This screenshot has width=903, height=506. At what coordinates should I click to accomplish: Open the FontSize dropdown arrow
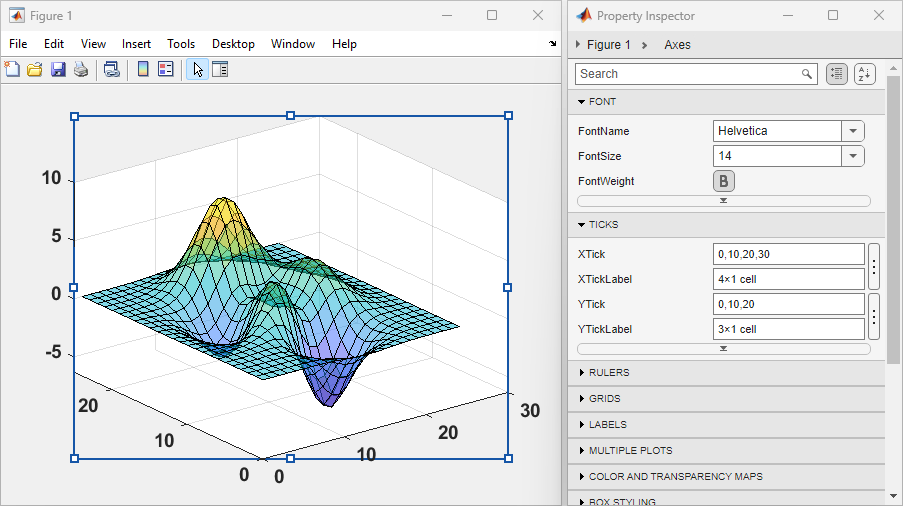coord(853,156)
